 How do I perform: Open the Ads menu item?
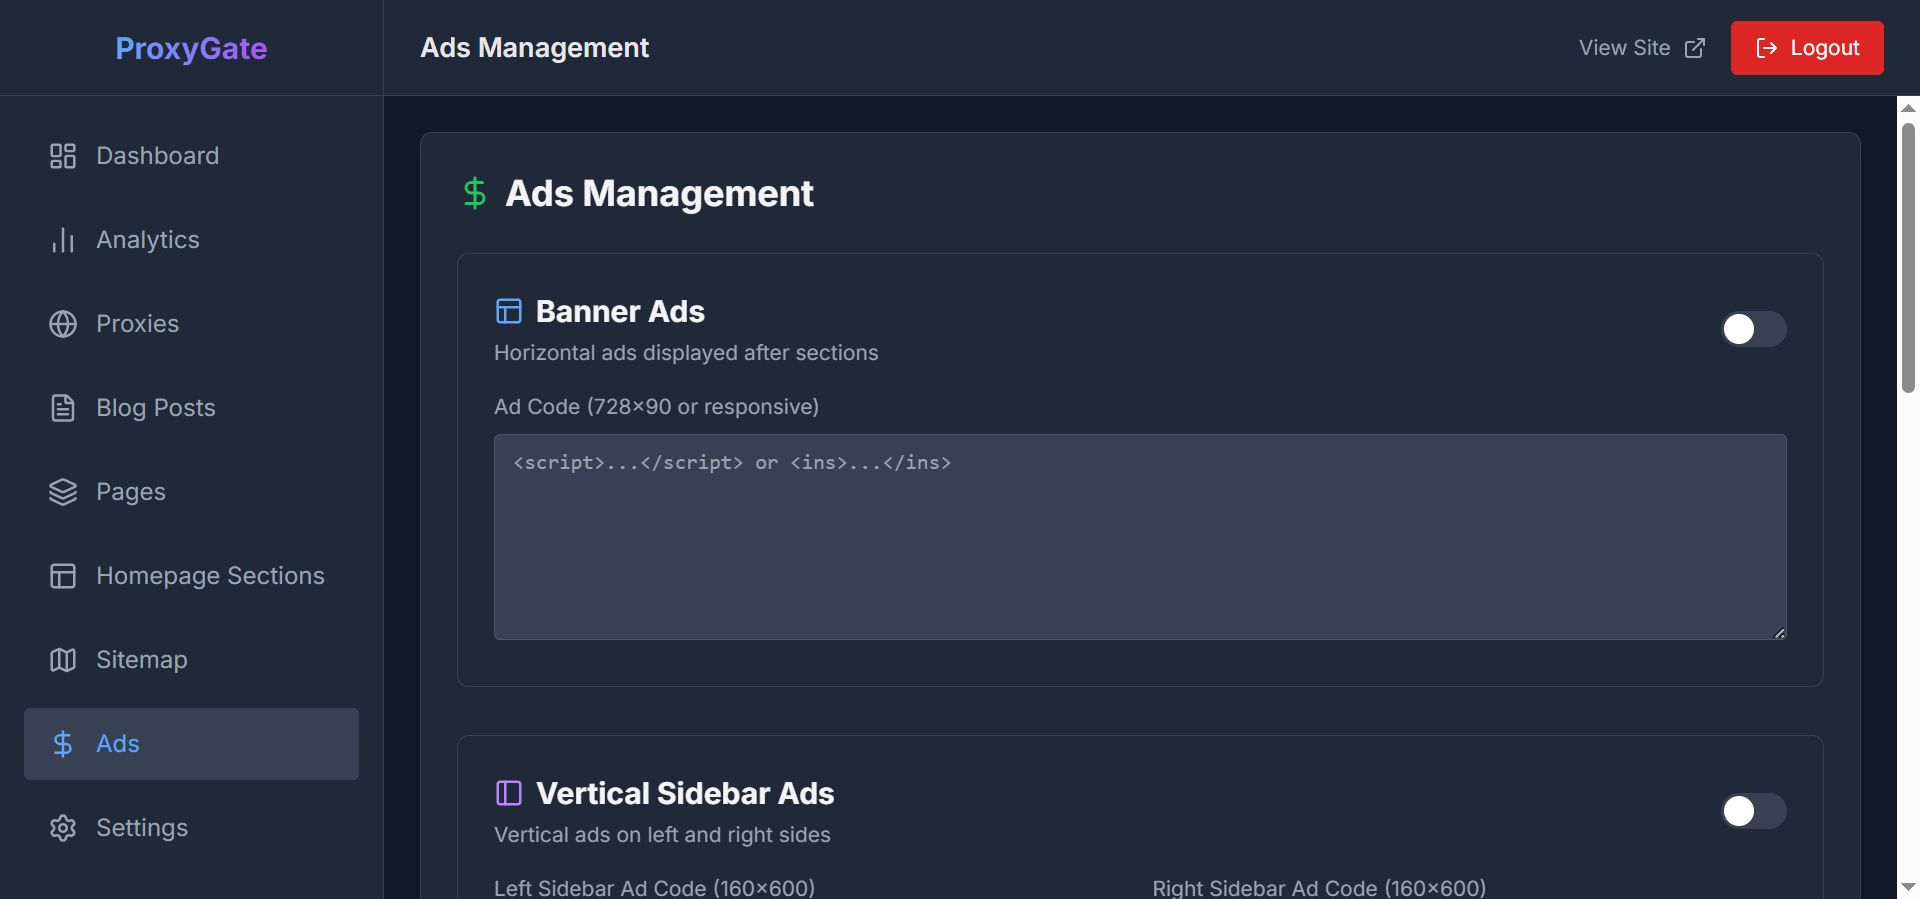pos(191,744)
